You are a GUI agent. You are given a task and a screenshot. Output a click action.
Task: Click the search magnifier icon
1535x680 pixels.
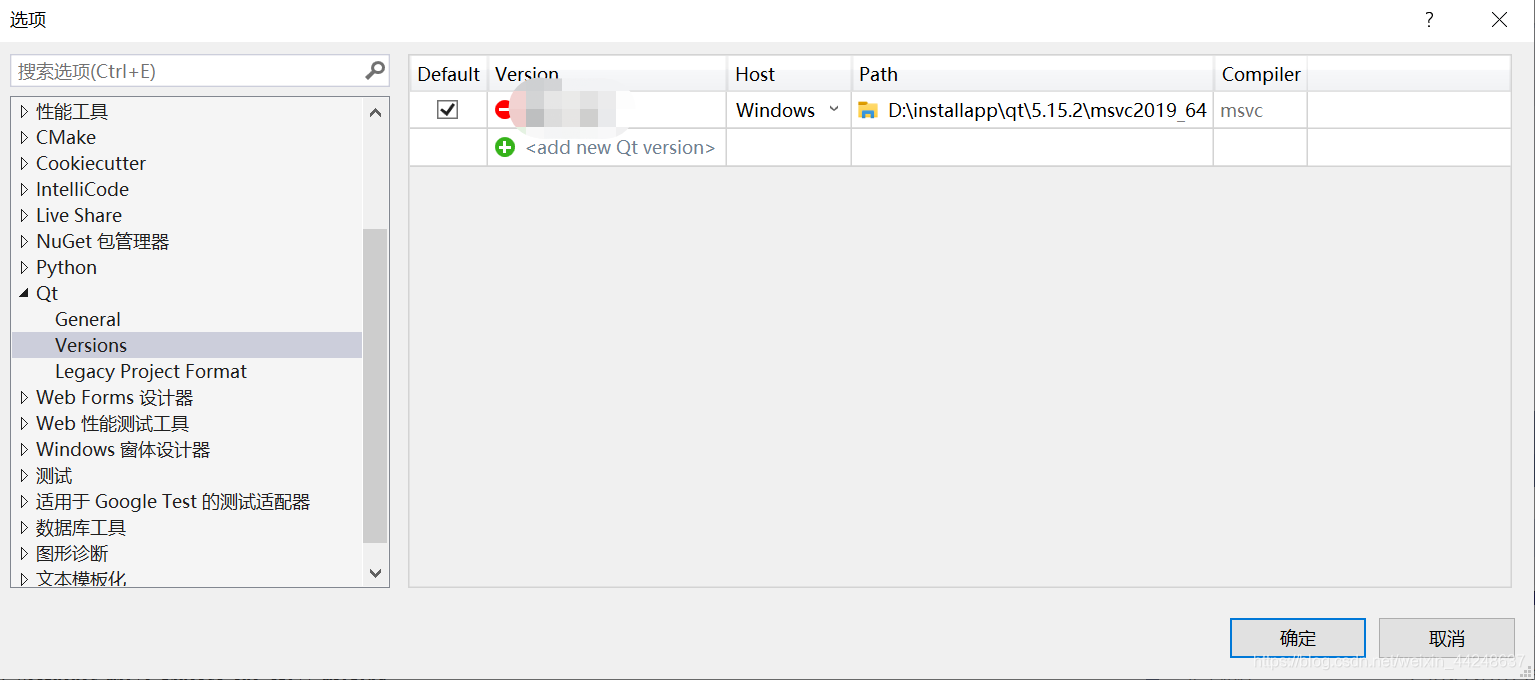(375, 70)
